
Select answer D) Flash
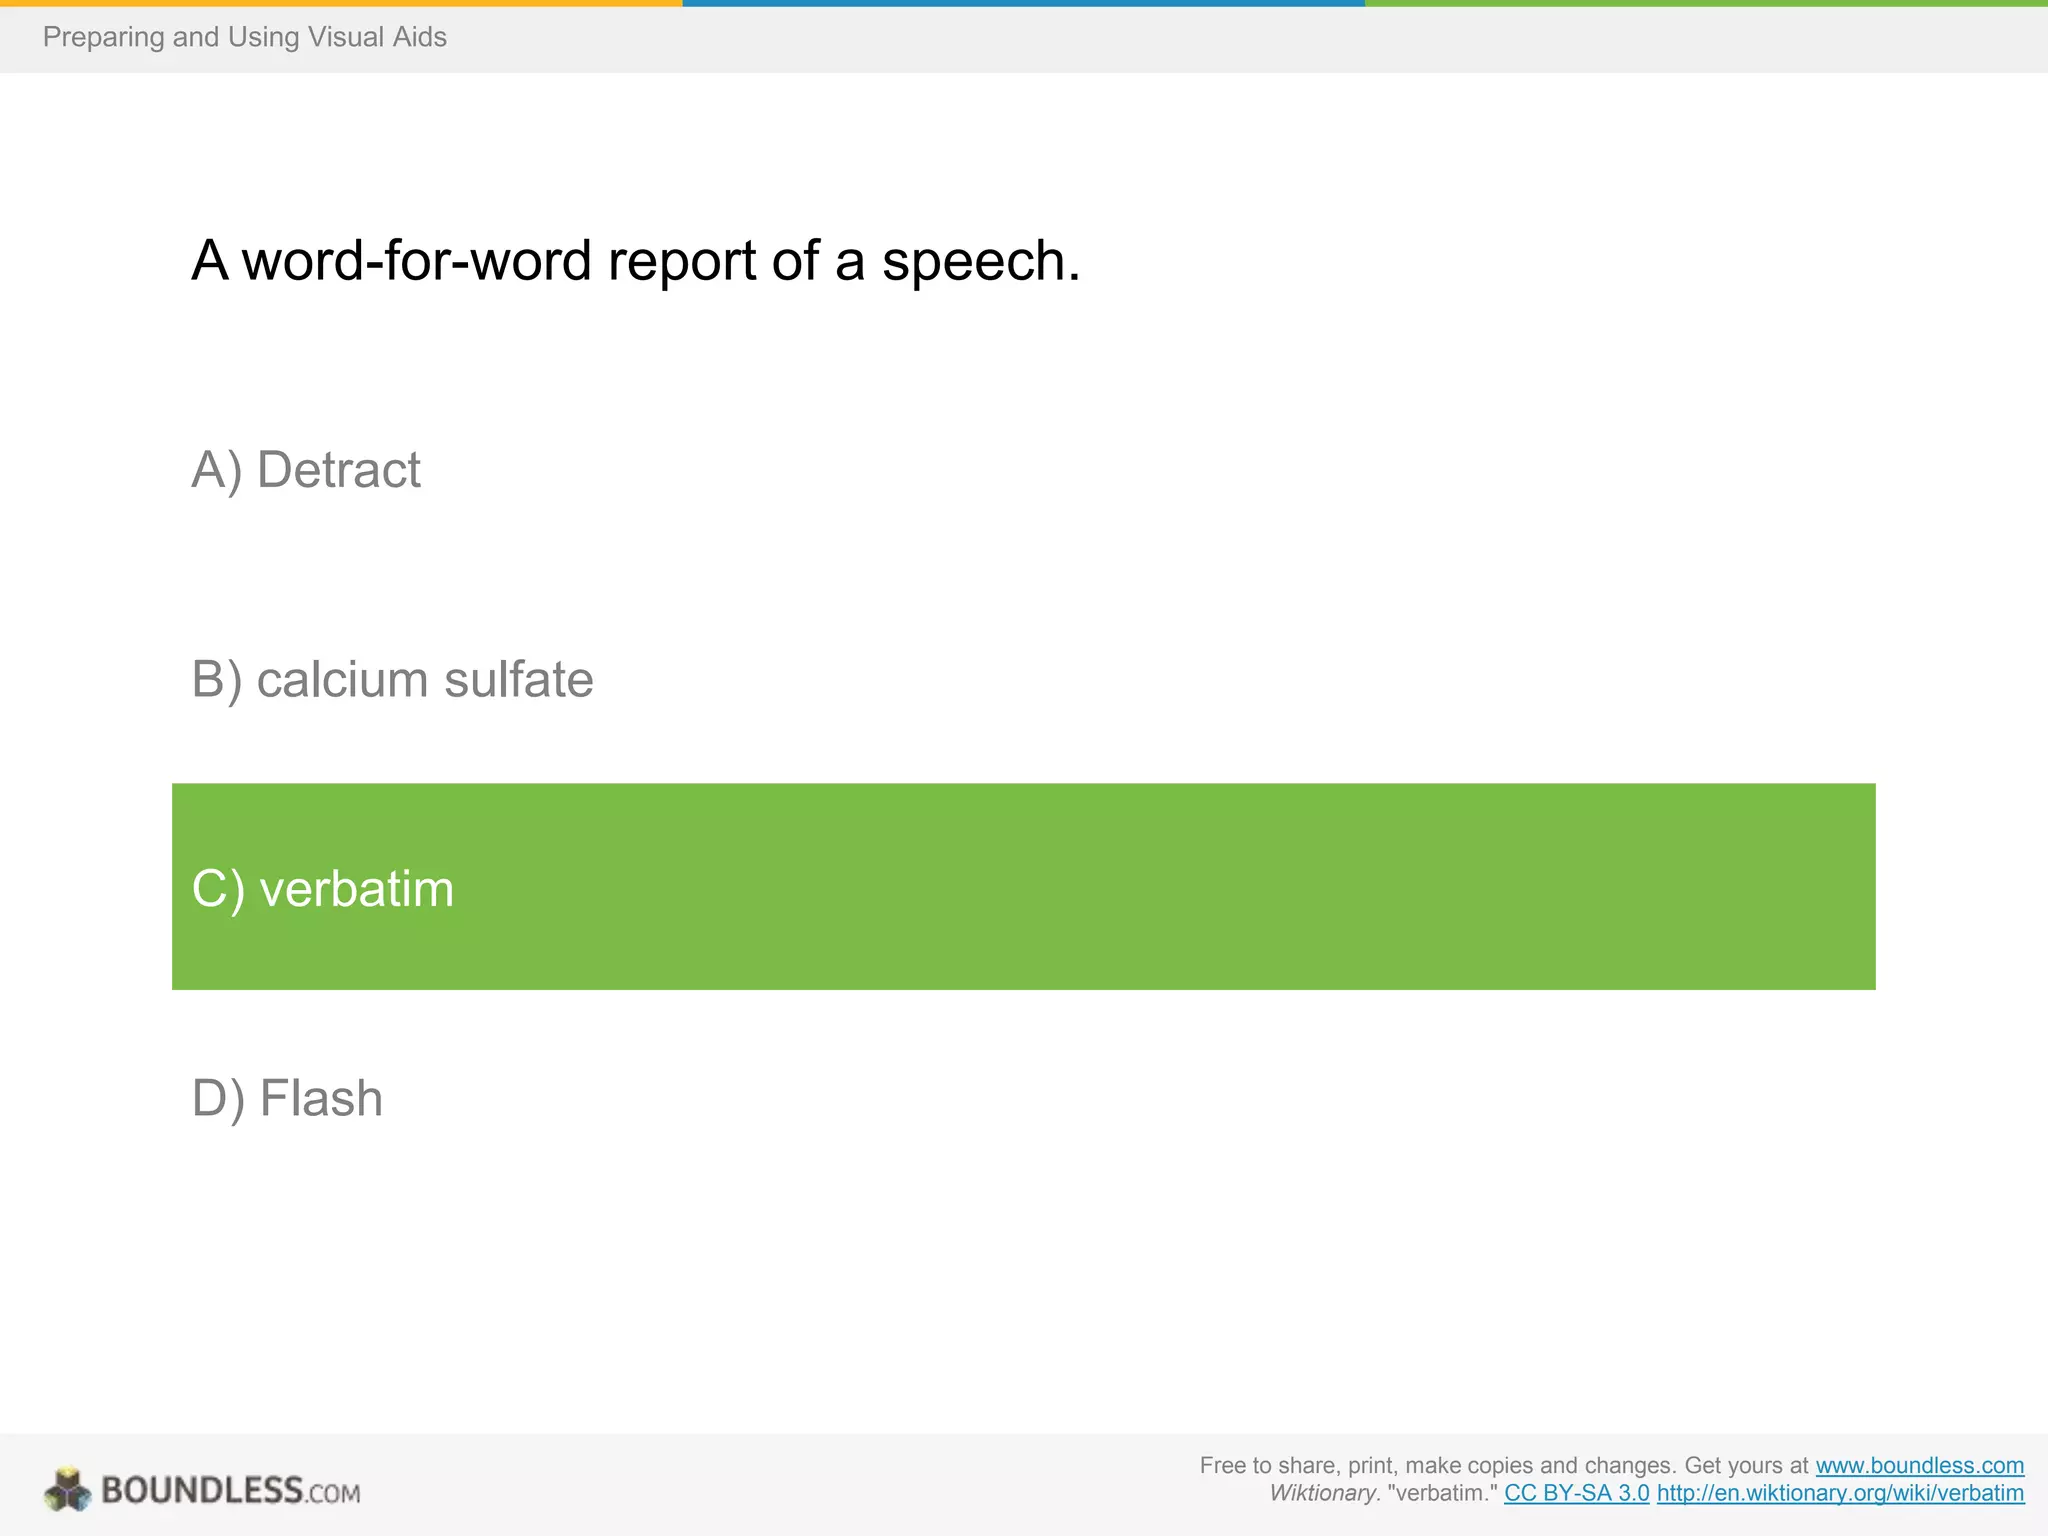click(x=287, y=1098)
